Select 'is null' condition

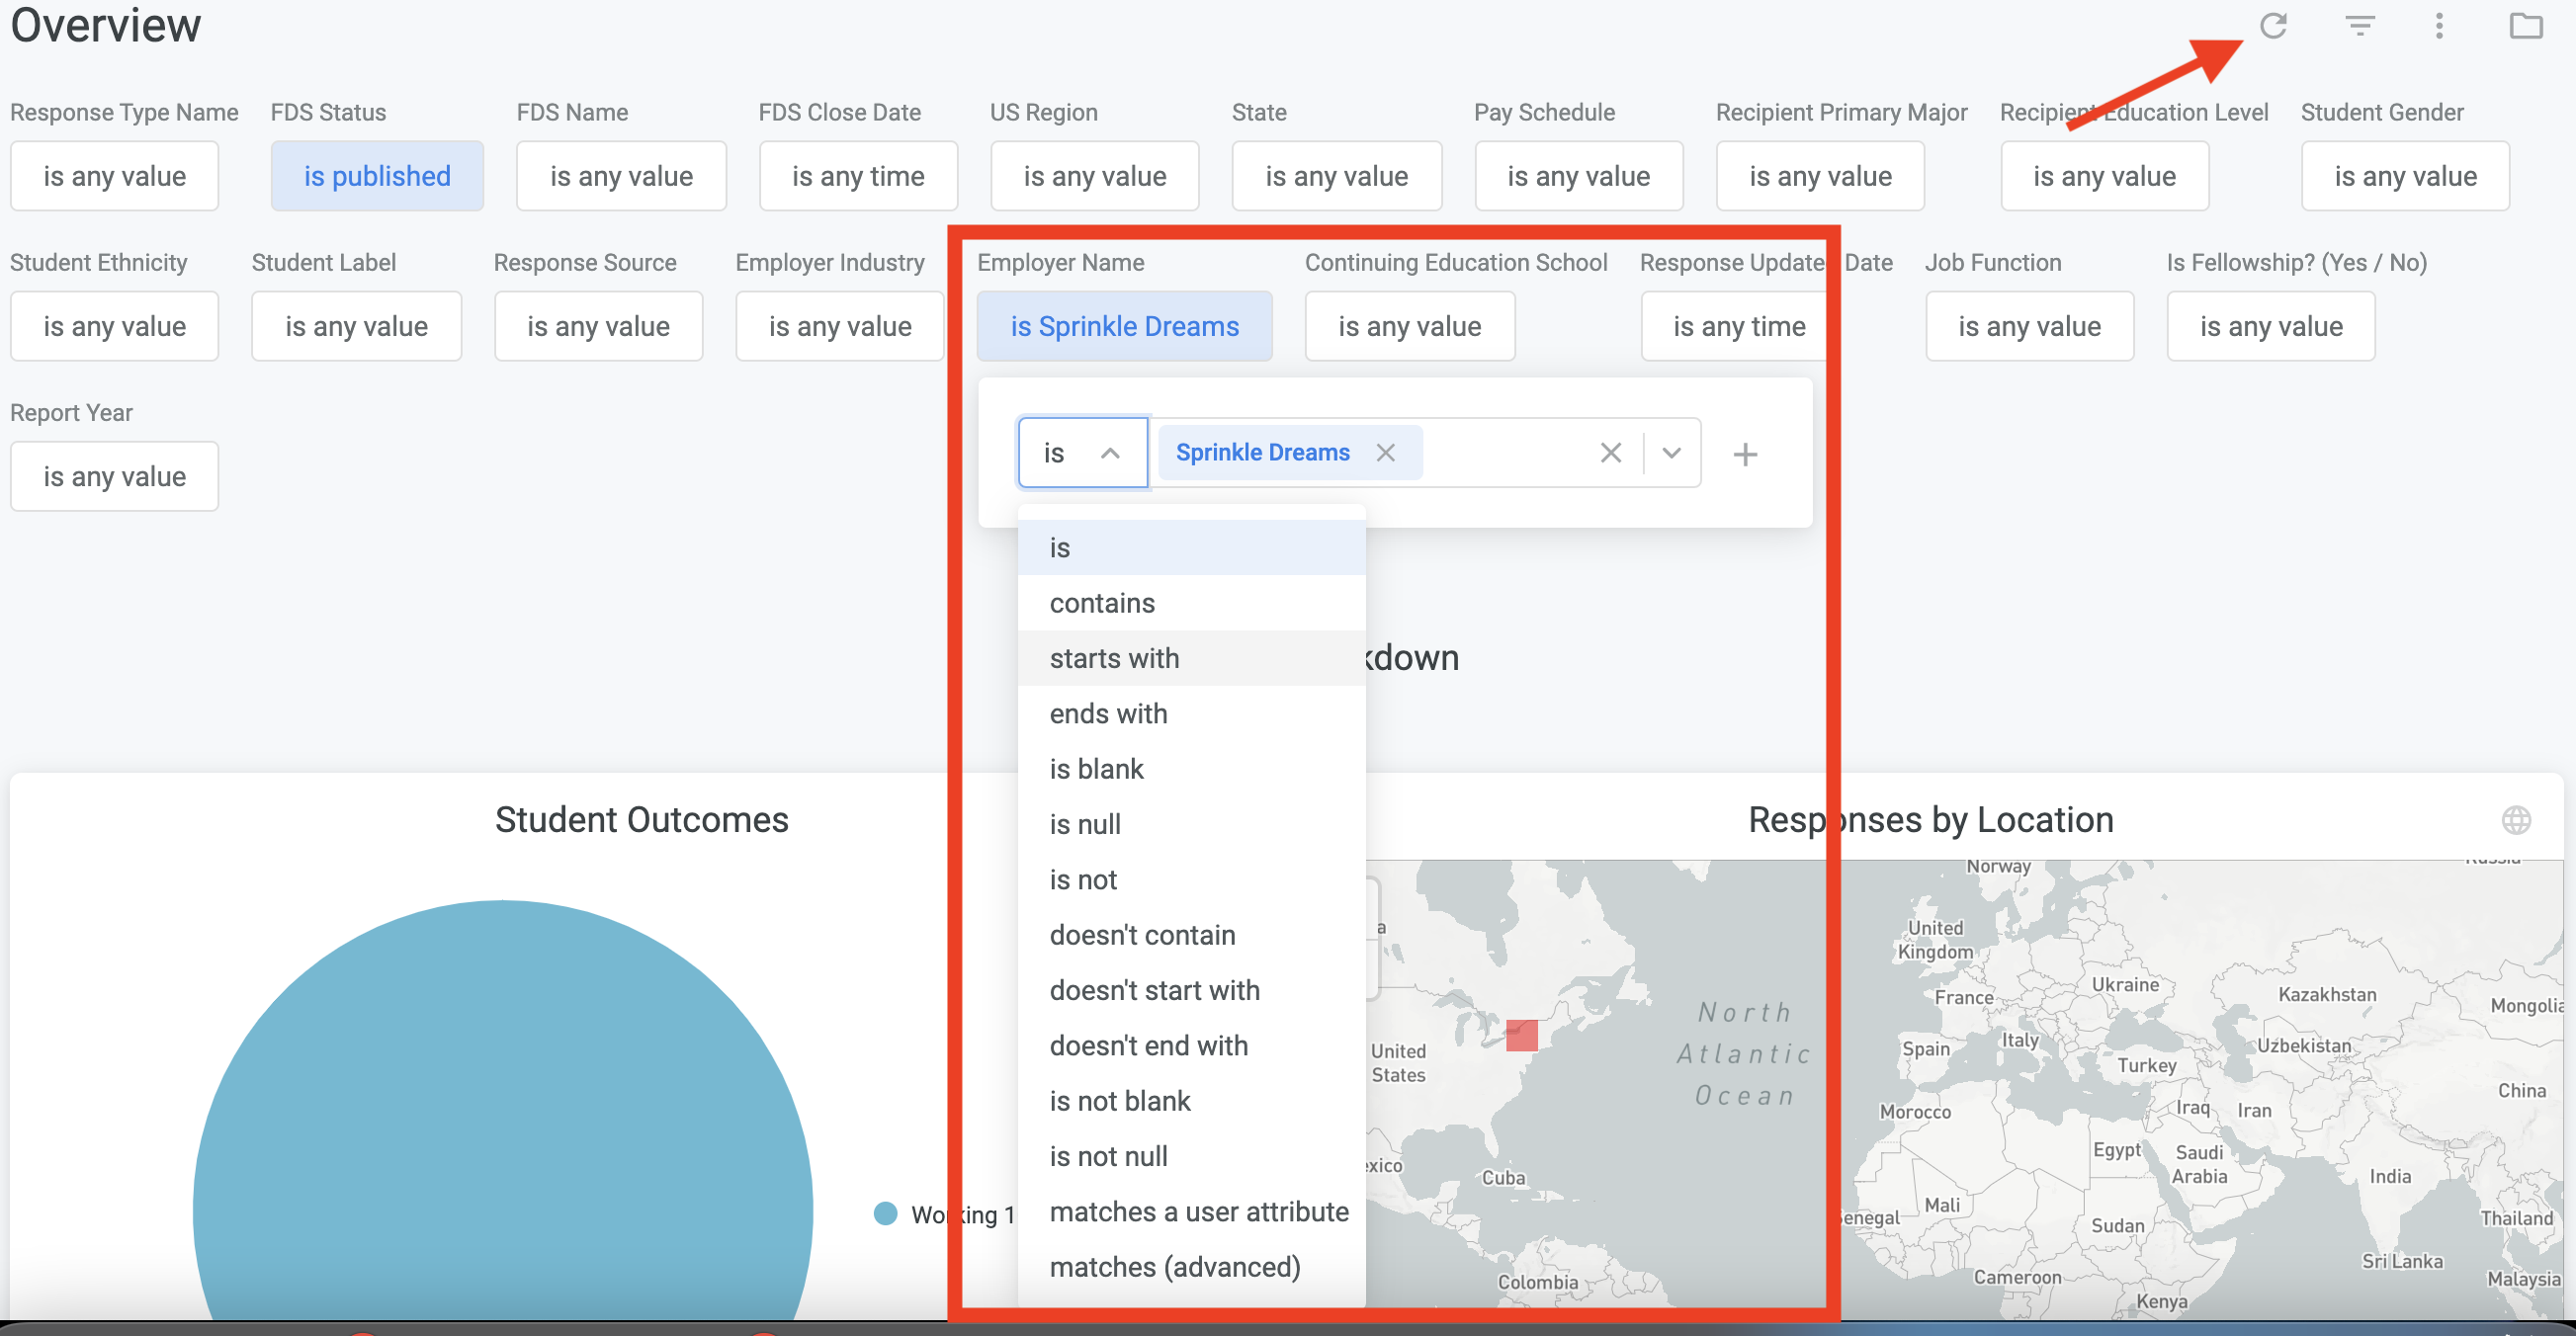1191,824
